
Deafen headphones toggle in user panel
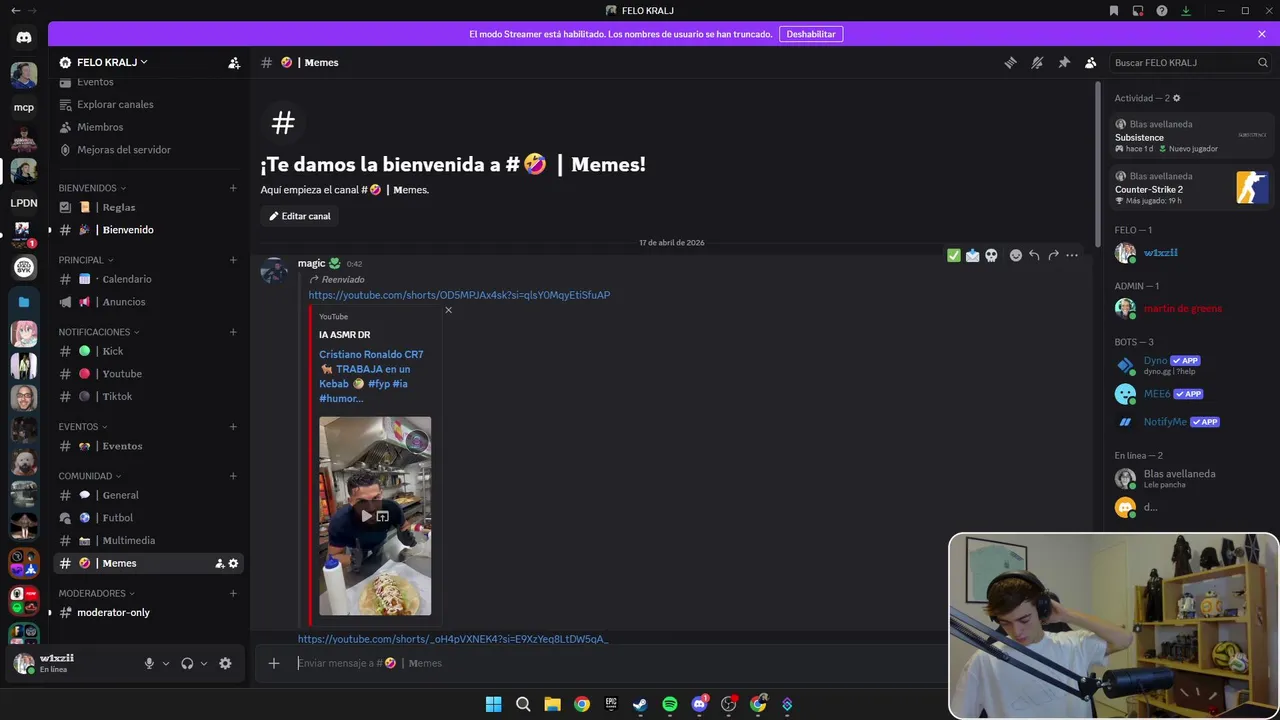tap(187, 663)
